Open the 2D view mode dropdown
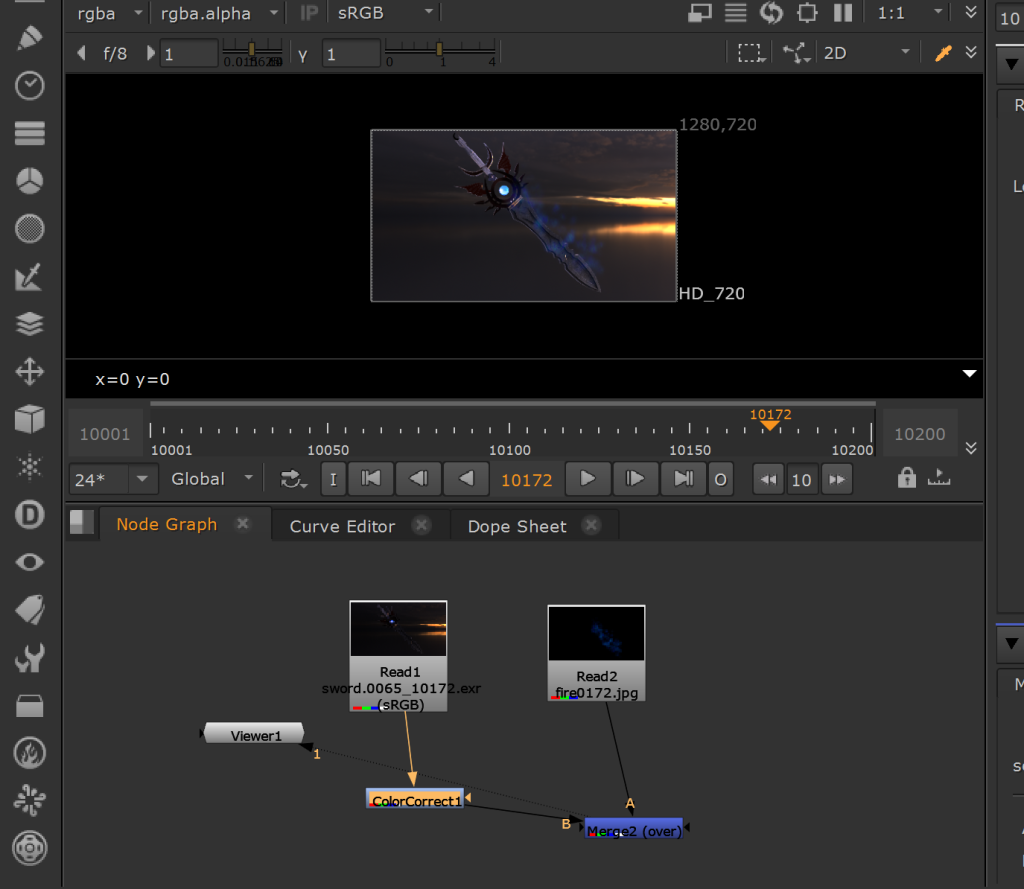 click(866, 53)
